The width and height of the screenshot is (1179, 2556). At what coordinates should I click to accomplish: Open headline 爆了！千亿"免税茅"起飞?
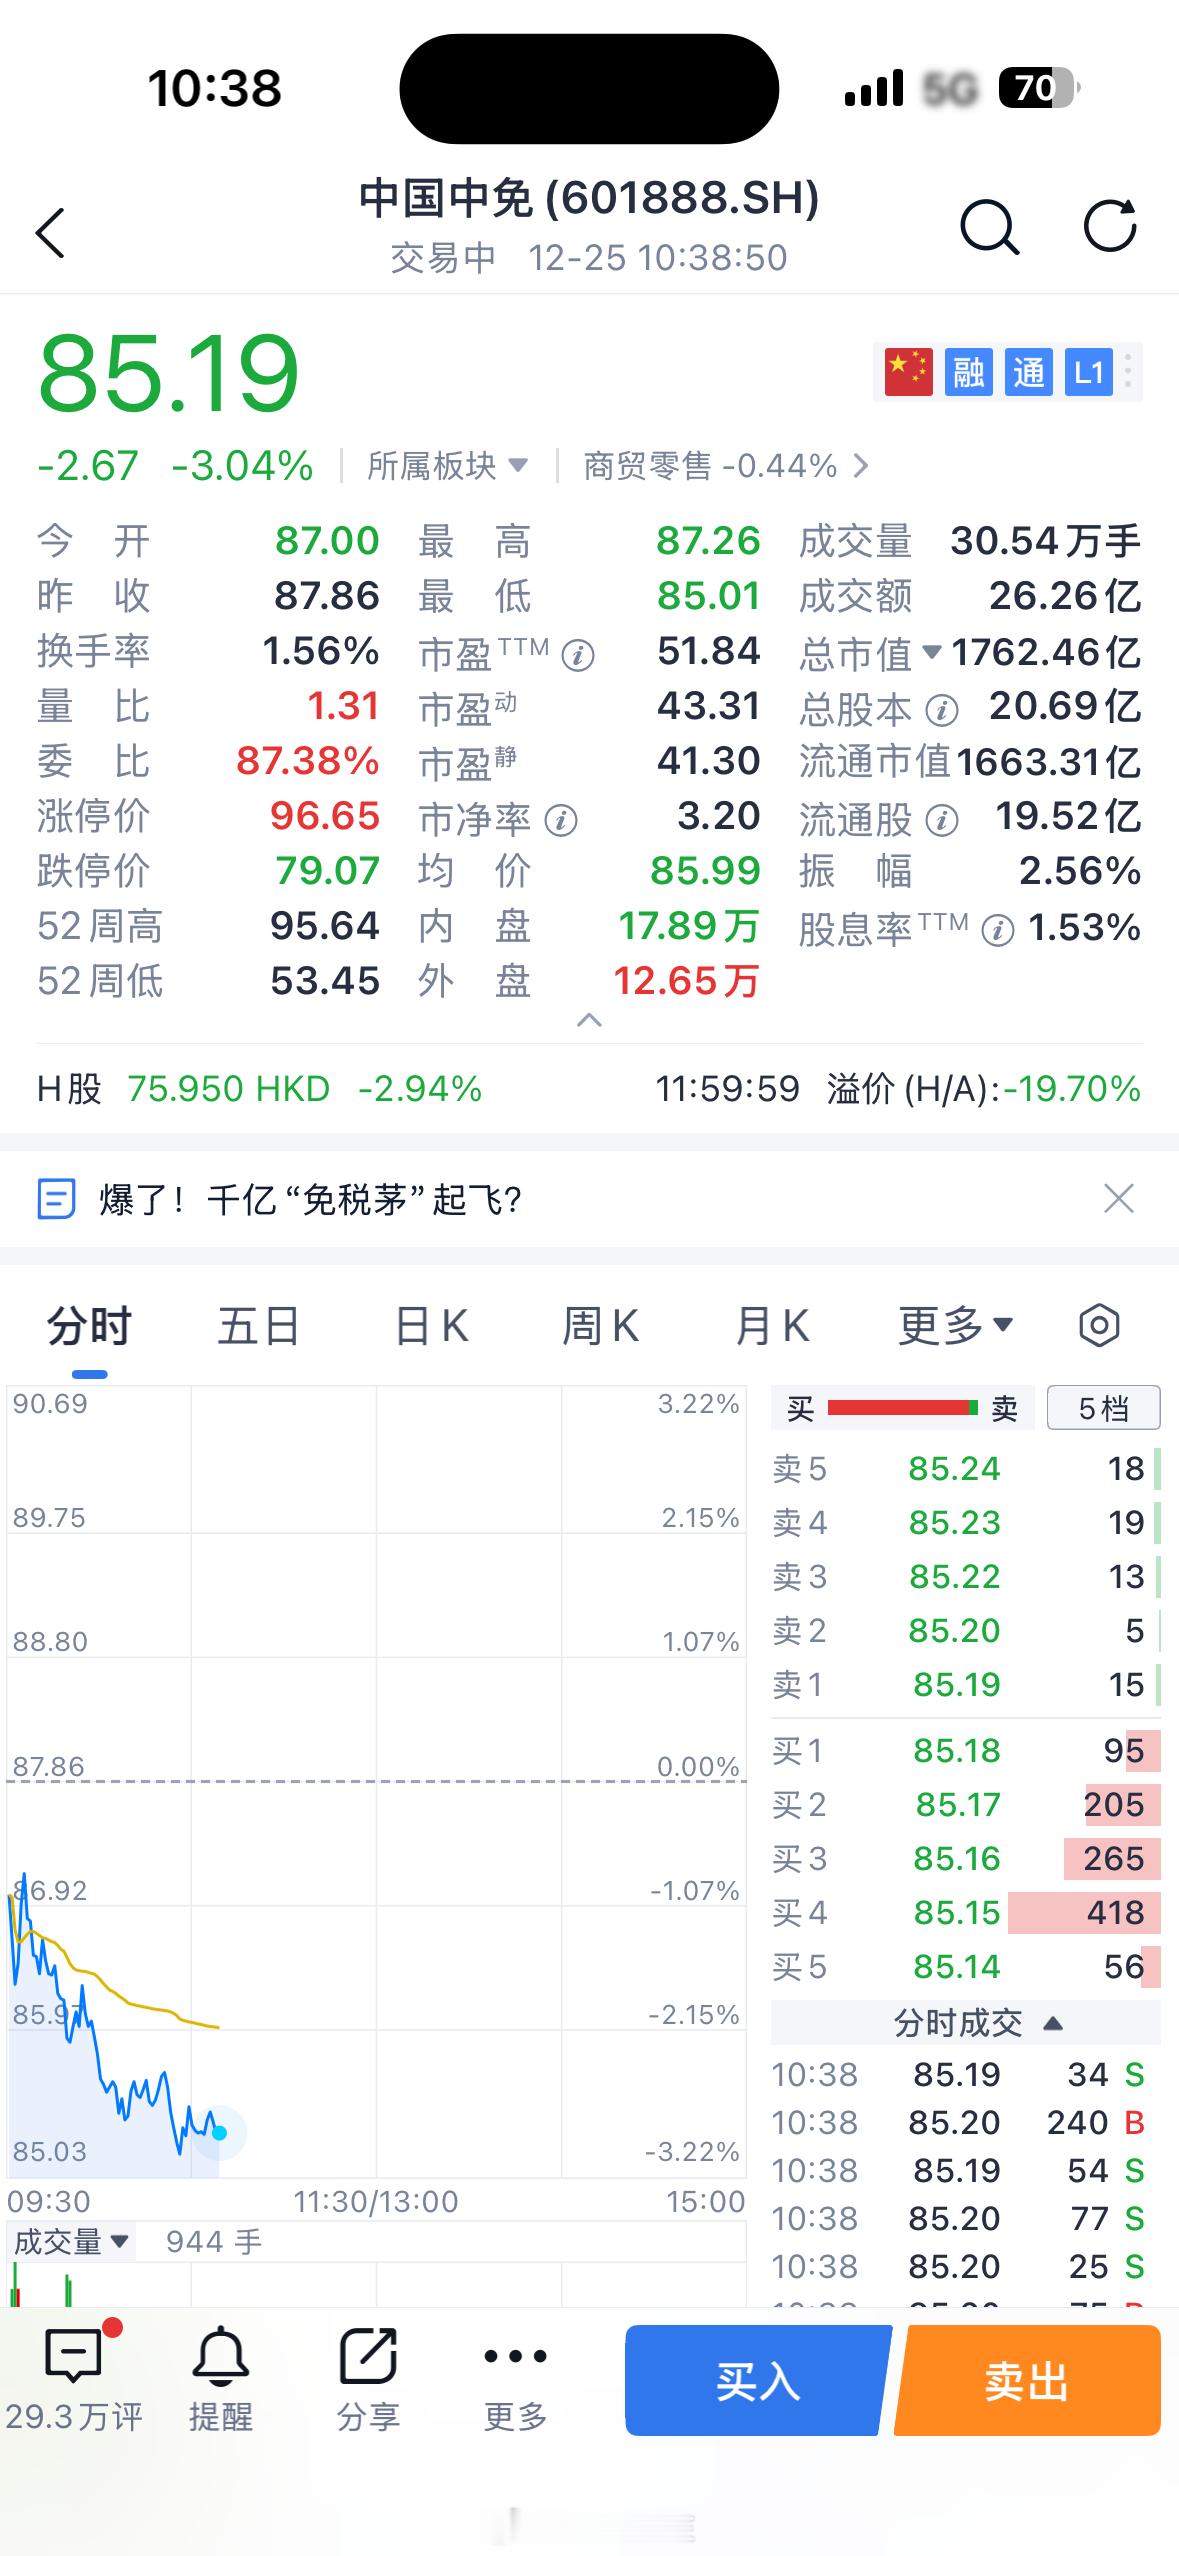click(x=310, y=1198)
